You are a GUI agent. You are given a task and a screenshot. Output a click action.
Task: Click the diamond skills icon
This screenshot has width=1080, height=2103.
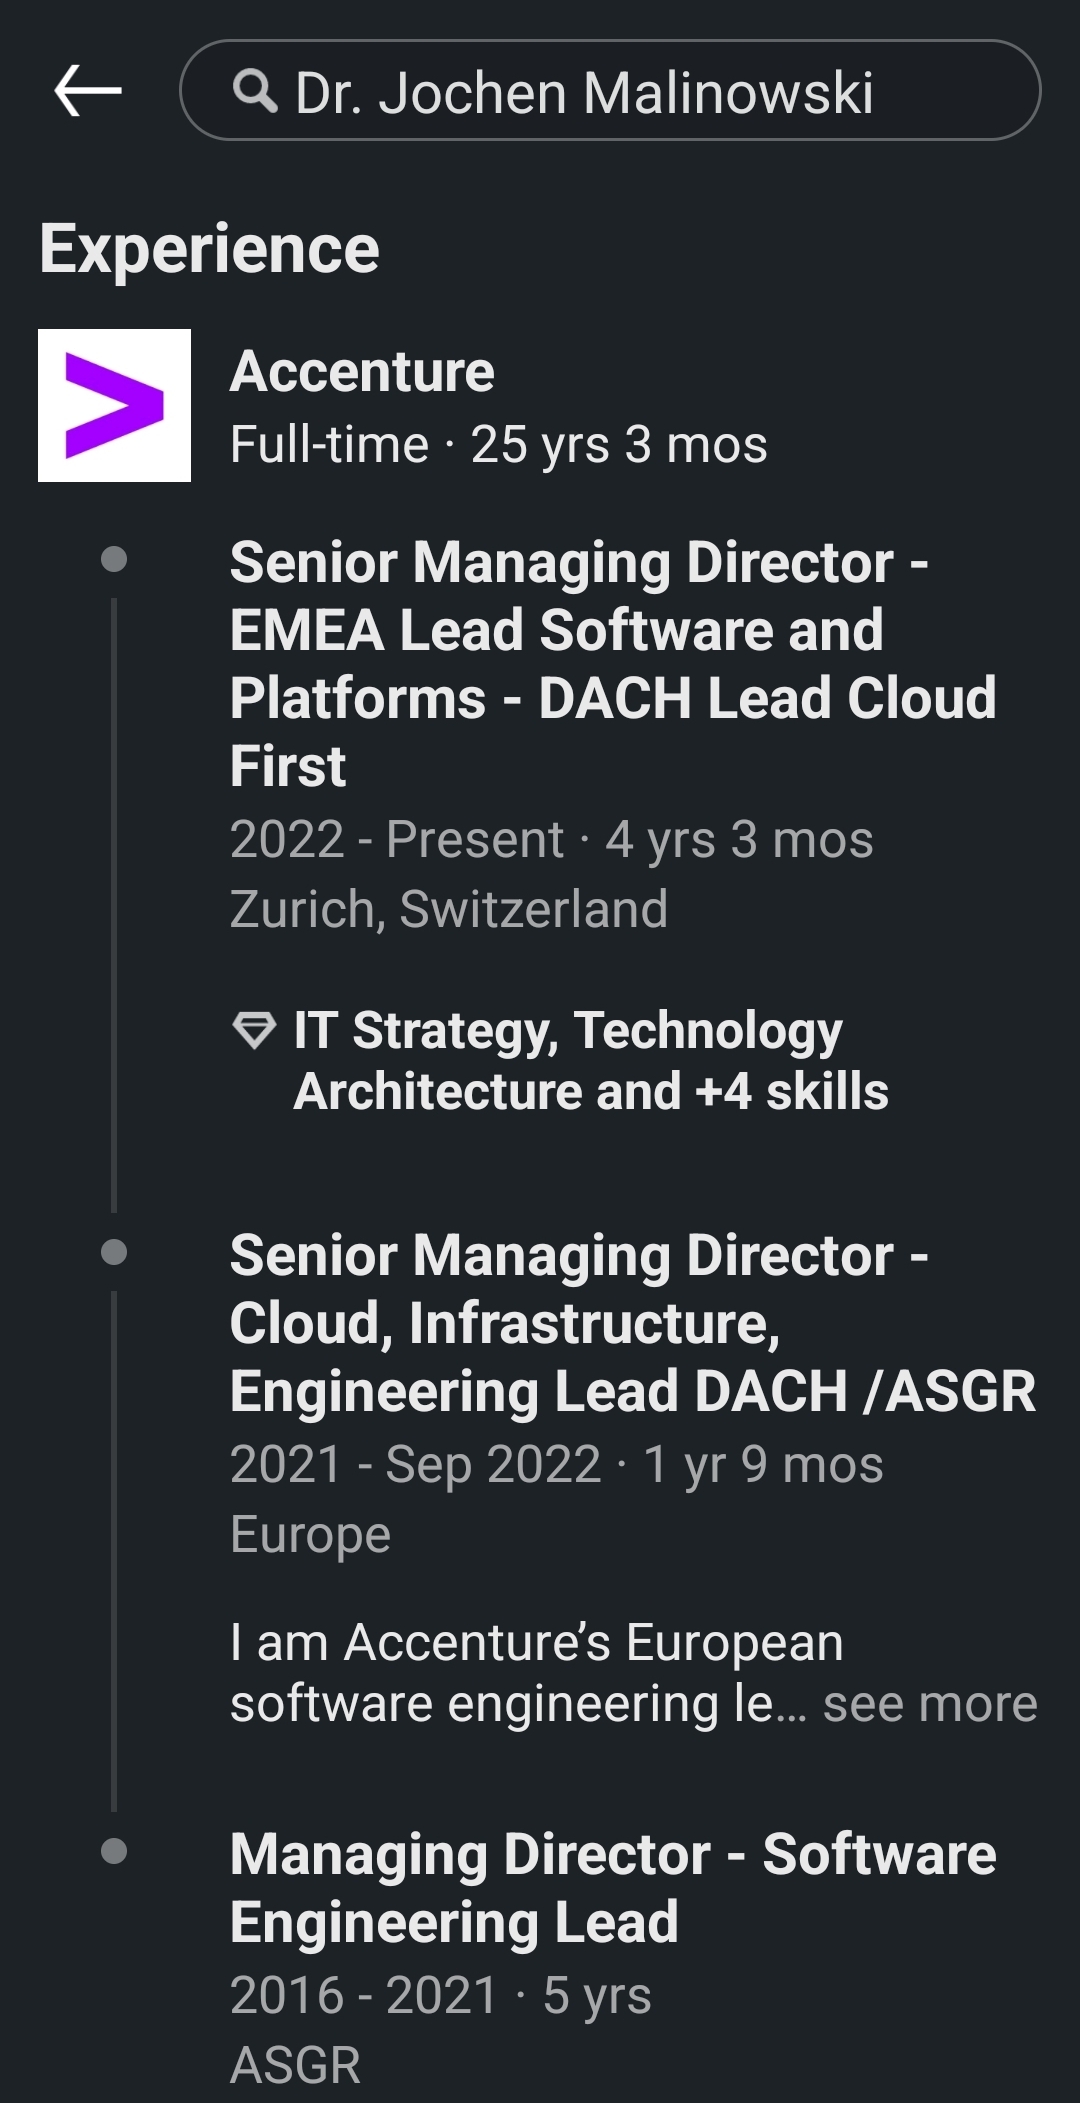pyautogui.click(x=253, y=1029)
